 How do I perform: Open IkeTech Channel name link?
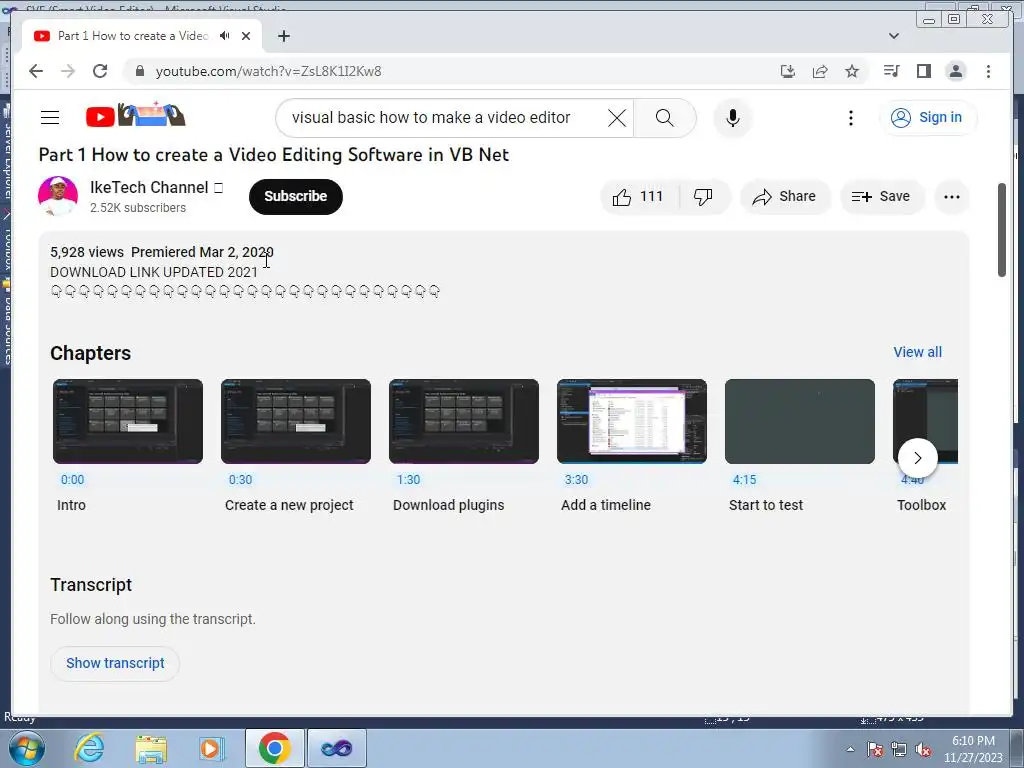(149, 187)
